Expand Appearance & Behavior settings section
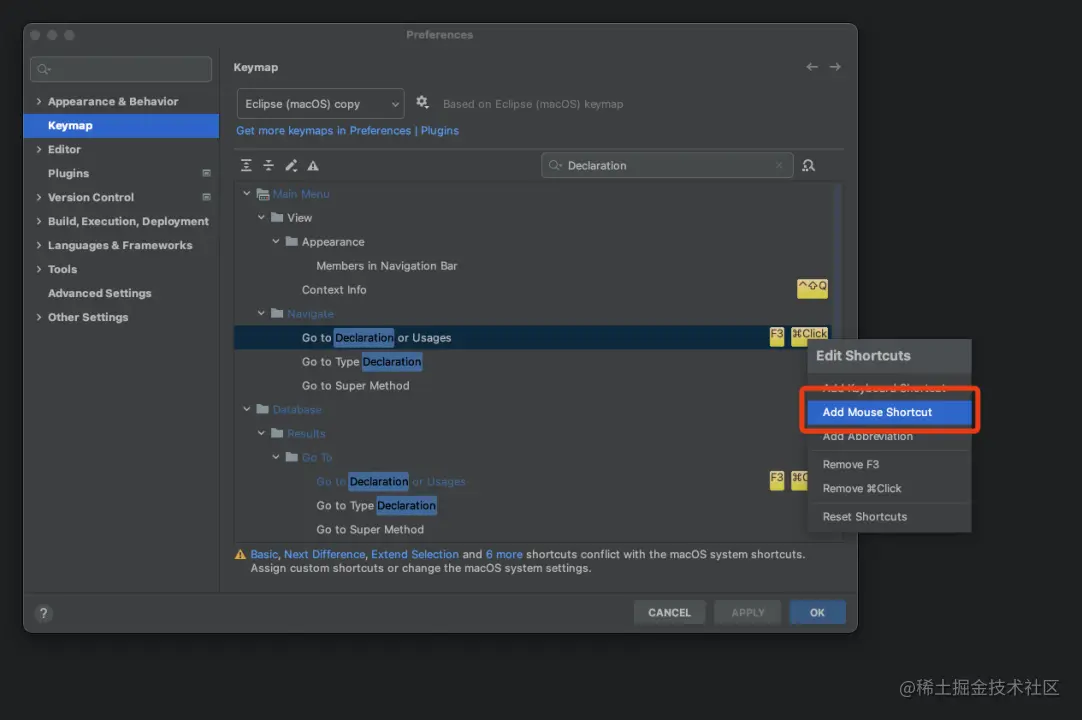Viewport: 1082px width, 720px height. [x=39, y=101]
